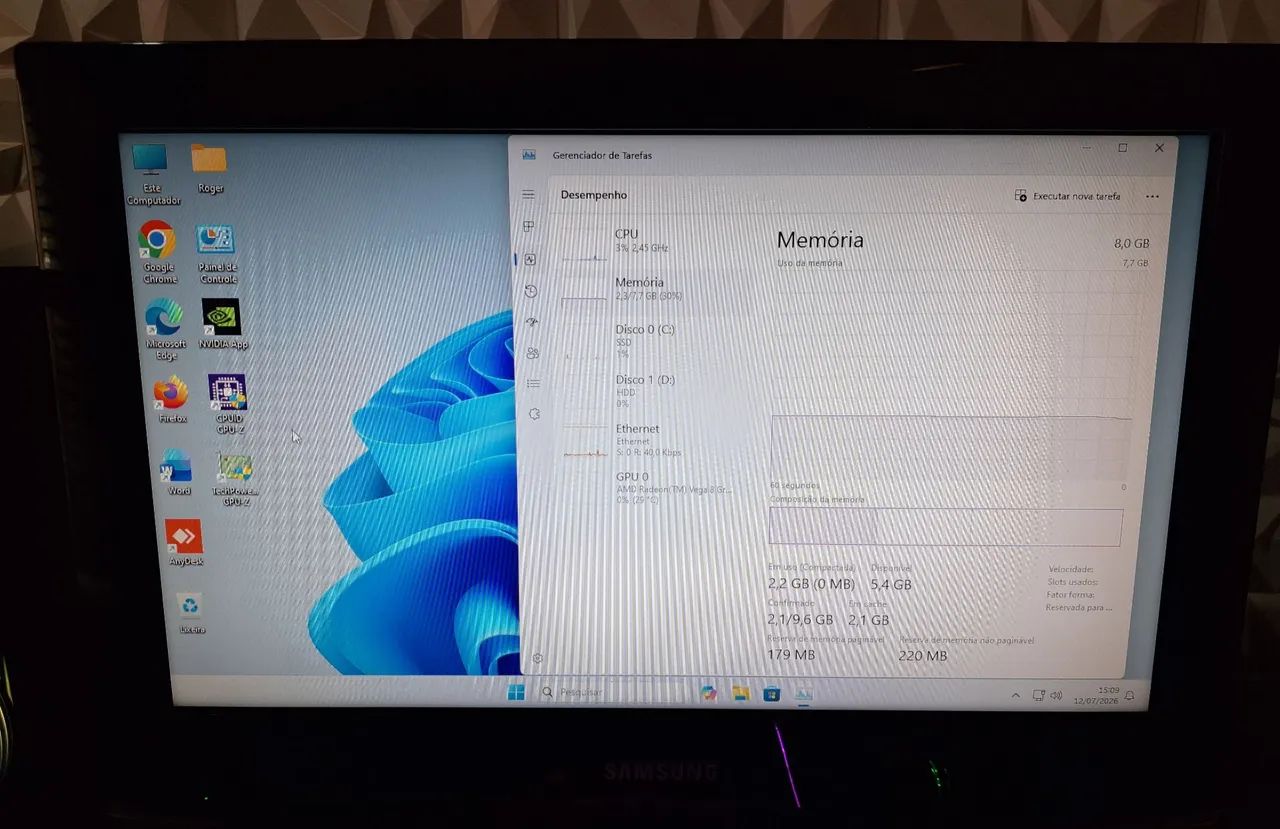This screenshot has width=1280, height=829.
Task: Click the memory composition bar
Action: [945, 527]
